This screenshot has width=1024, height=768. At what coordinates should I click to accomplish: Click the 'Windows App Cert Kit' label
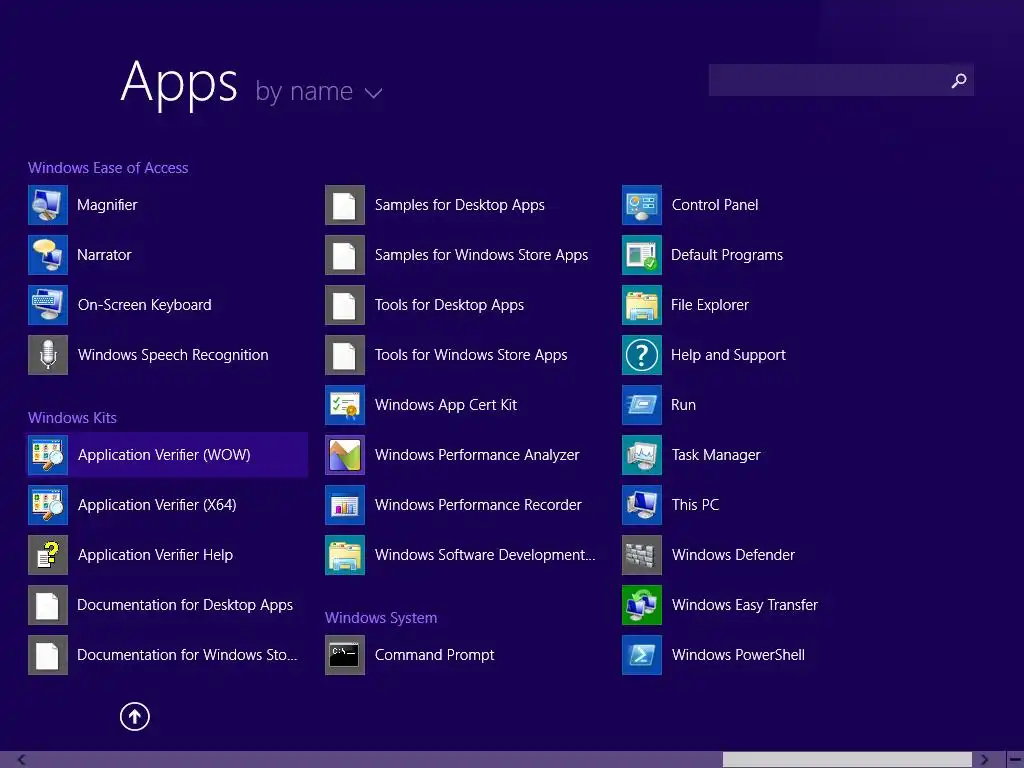coord(446,405)
